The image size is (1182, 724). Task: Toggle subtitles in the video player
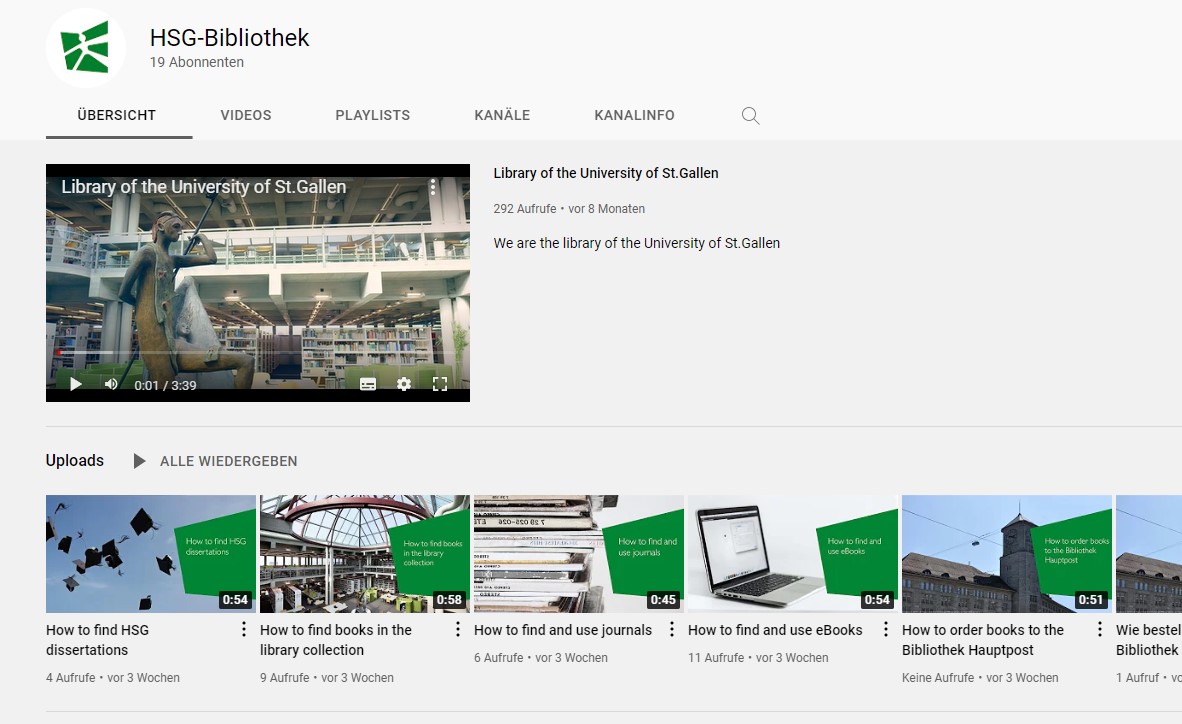(368, 384)
